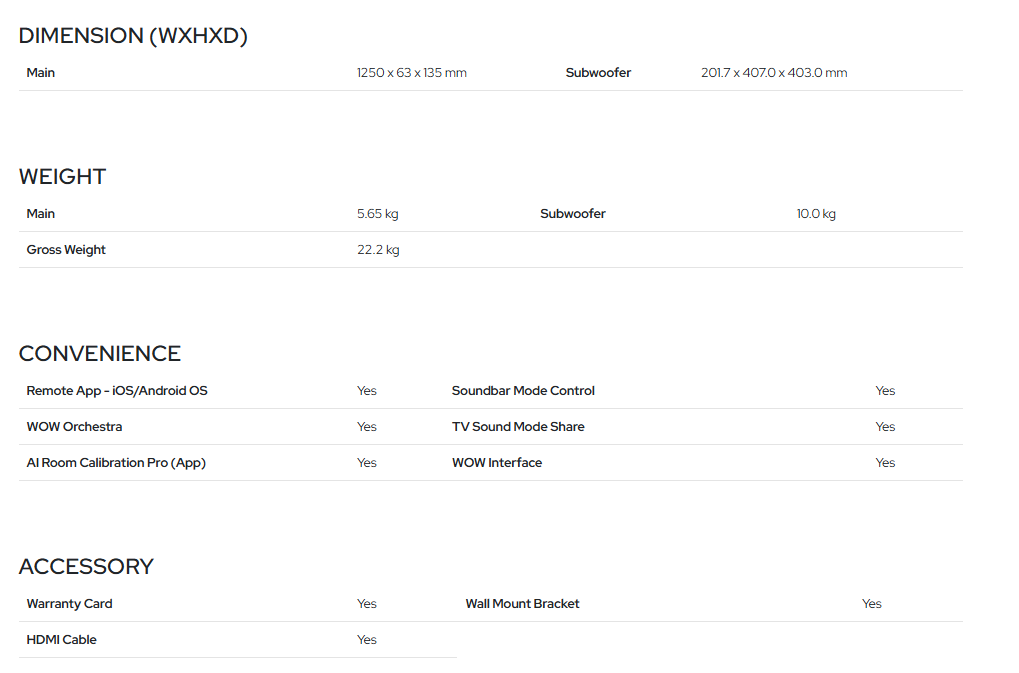Select the Soundbar Mode Control label

pos(523,390)
